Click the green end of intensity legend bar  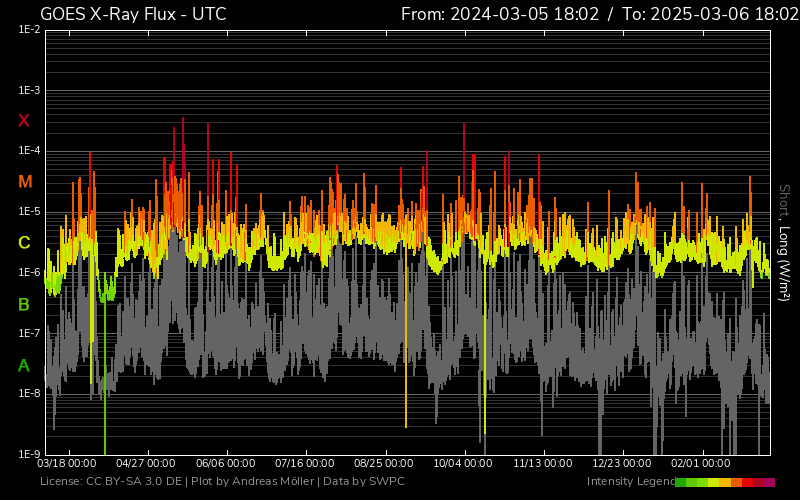pos(681,482)
